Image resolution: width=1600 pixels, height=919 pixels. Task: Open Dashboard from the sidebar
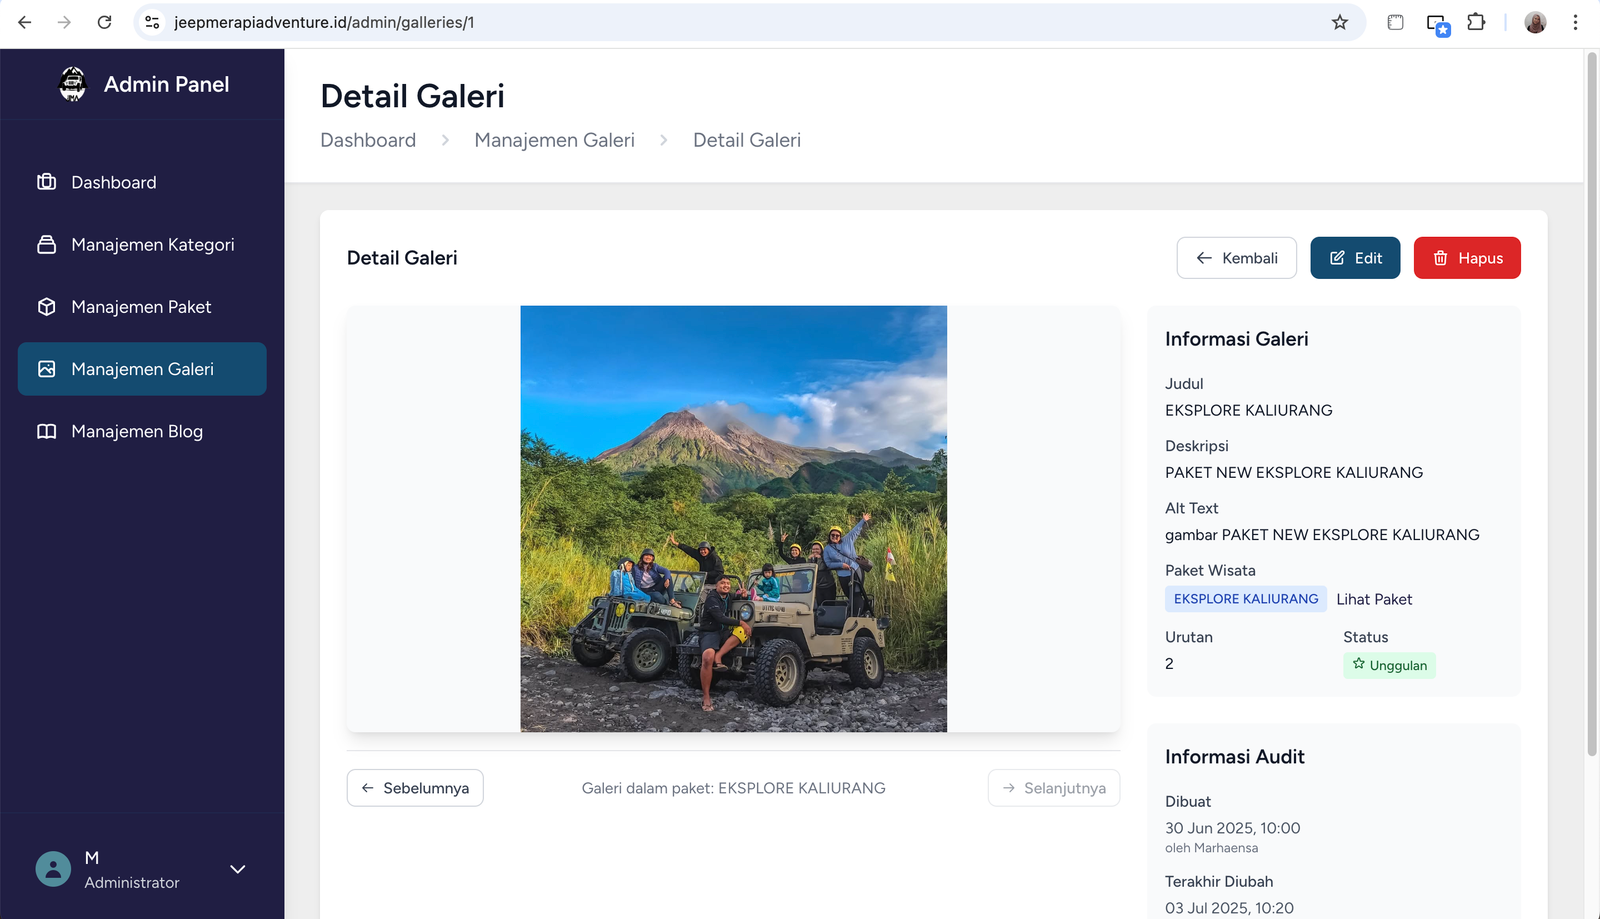113,182
